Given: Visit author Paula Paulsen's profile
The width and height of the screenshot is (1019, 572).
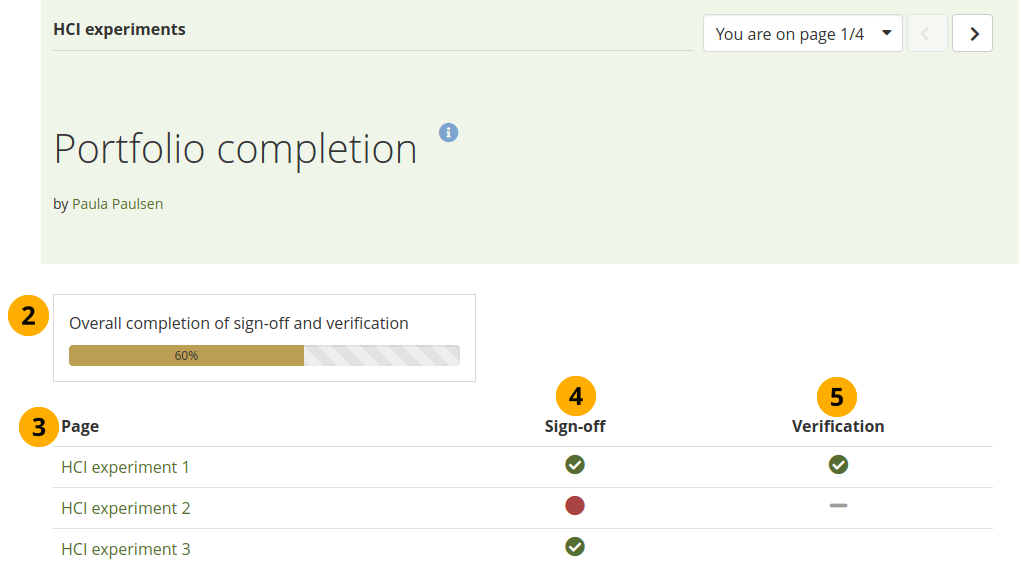Looking at the screenshot, I should (117, 204).
